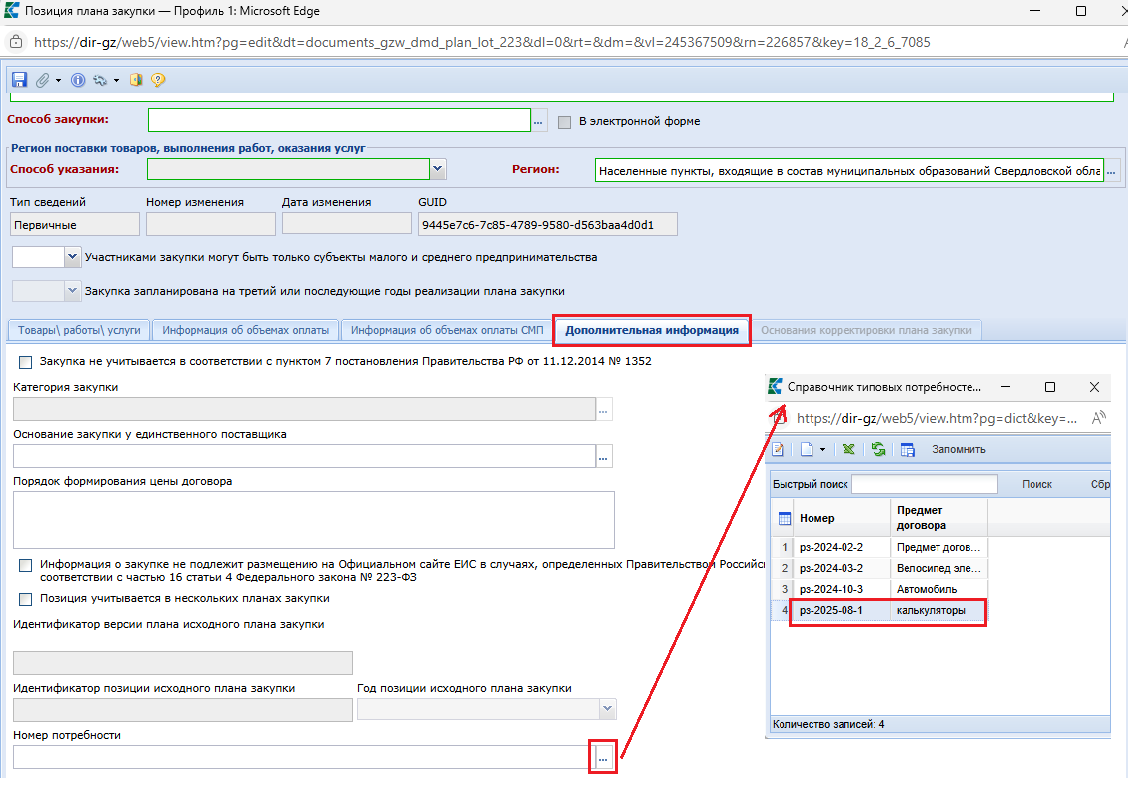This screenshot has height=791, width=1128.
Task: Open the Регион lookup ellipsis button
Action: pyautogui.click(x=1111, y=170)
